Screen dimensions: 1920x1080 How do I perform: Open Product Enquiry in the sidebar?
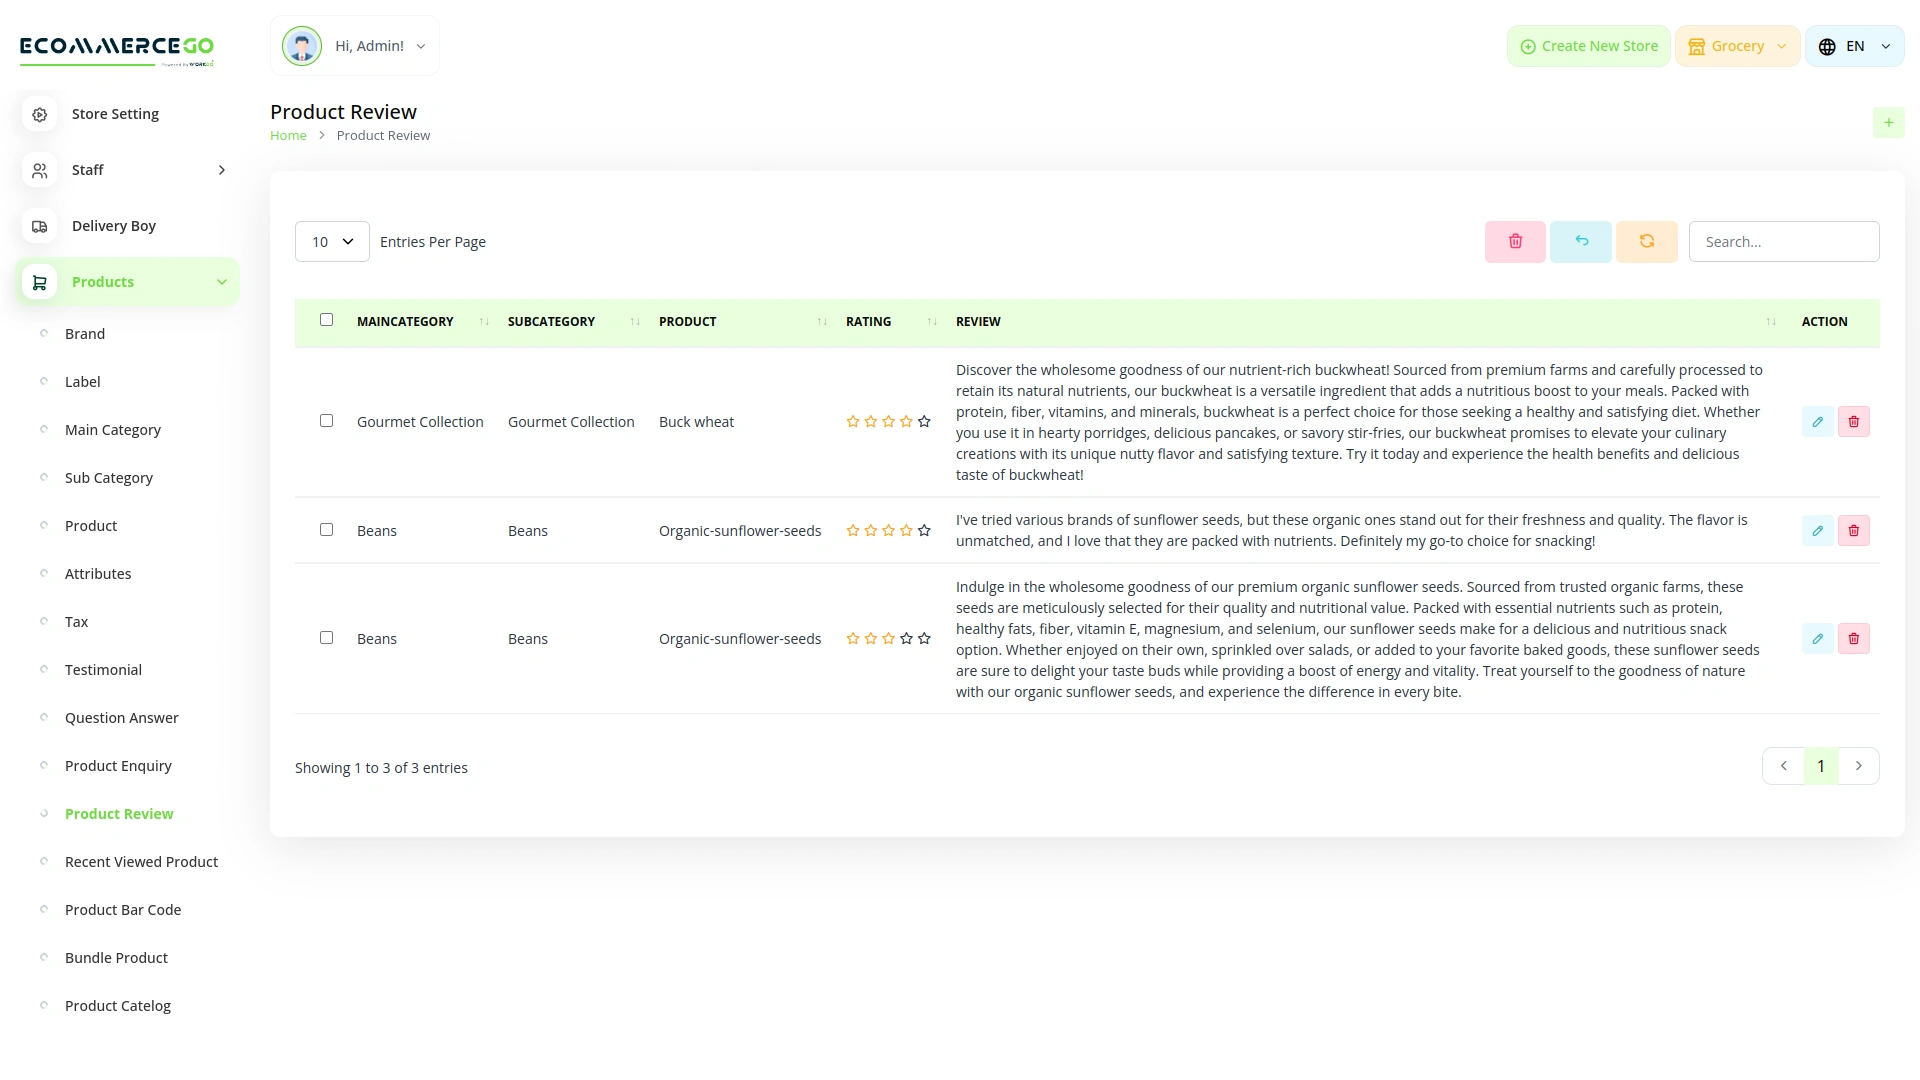click(118, 766)
